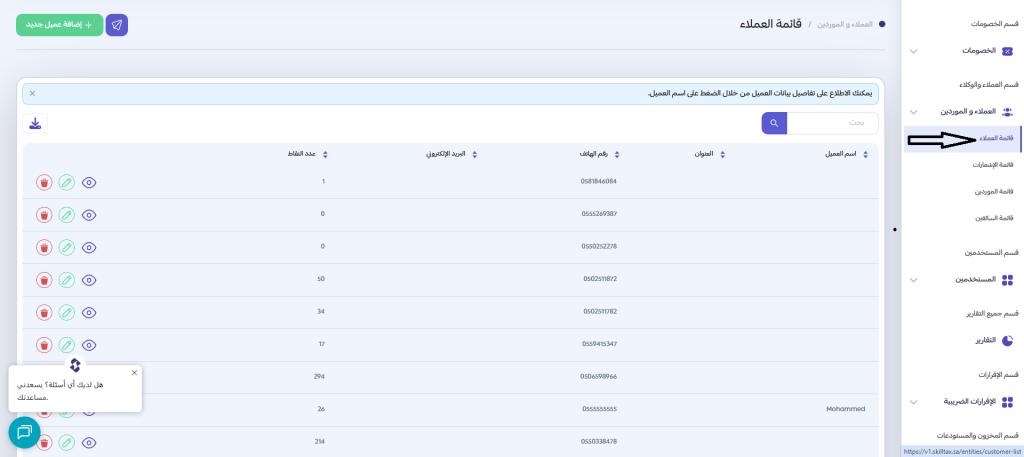Screen dimensions: 1024x457
Task: Click the green pencil icon for 0559415347
Action: (x=66, y=345)
